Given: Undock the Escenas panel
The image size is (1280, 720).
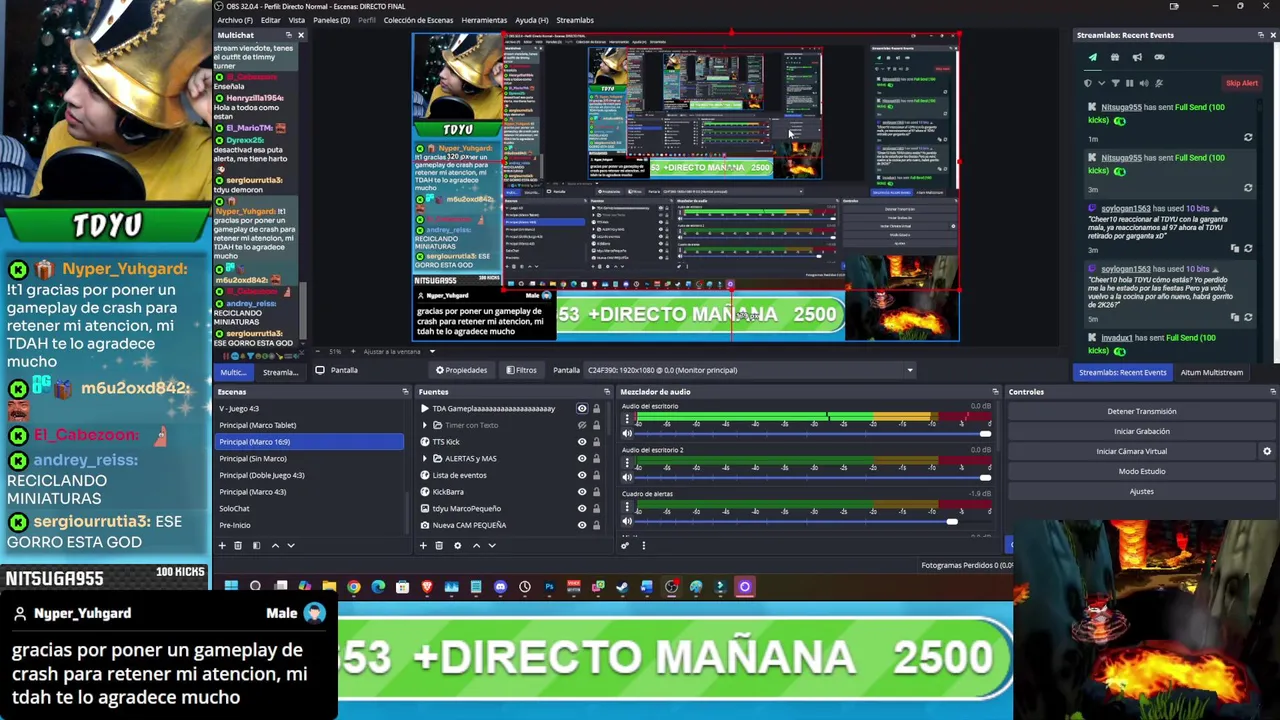Looking at the screenshot, I should [405, 392].
